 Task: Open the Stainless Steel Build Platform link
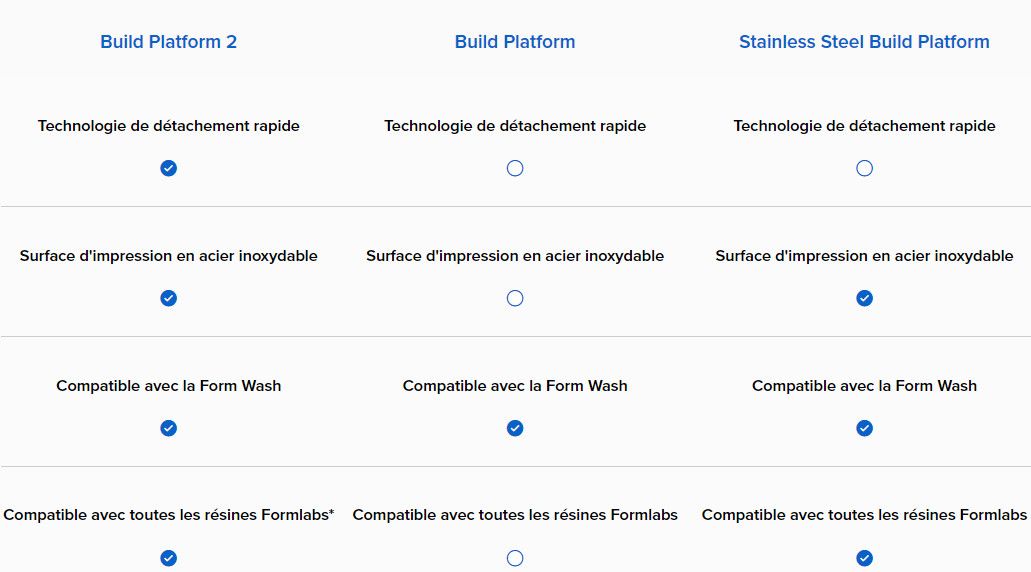click(x=864, y=42)
